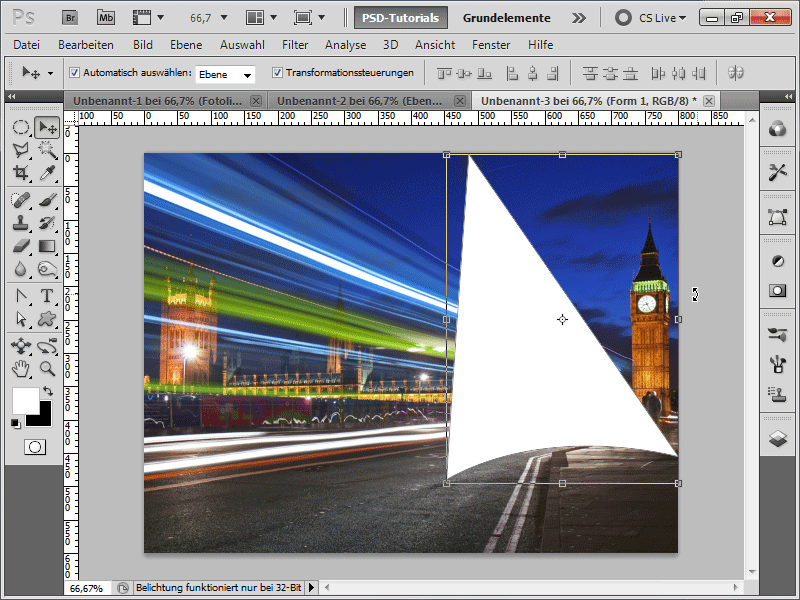
Task: Select the Hand tool
Action: point(20,368)
